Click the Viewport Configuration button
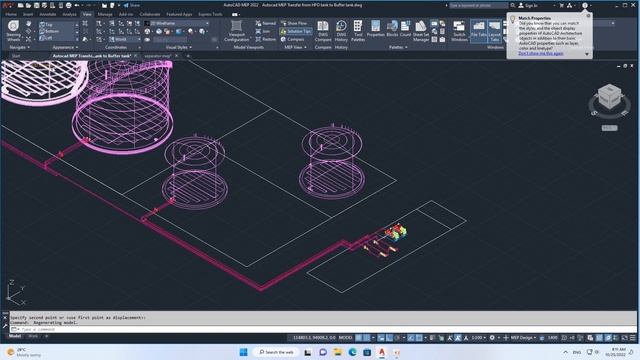The height and width of the screenshot is (360, 640). tap(236, 31)
